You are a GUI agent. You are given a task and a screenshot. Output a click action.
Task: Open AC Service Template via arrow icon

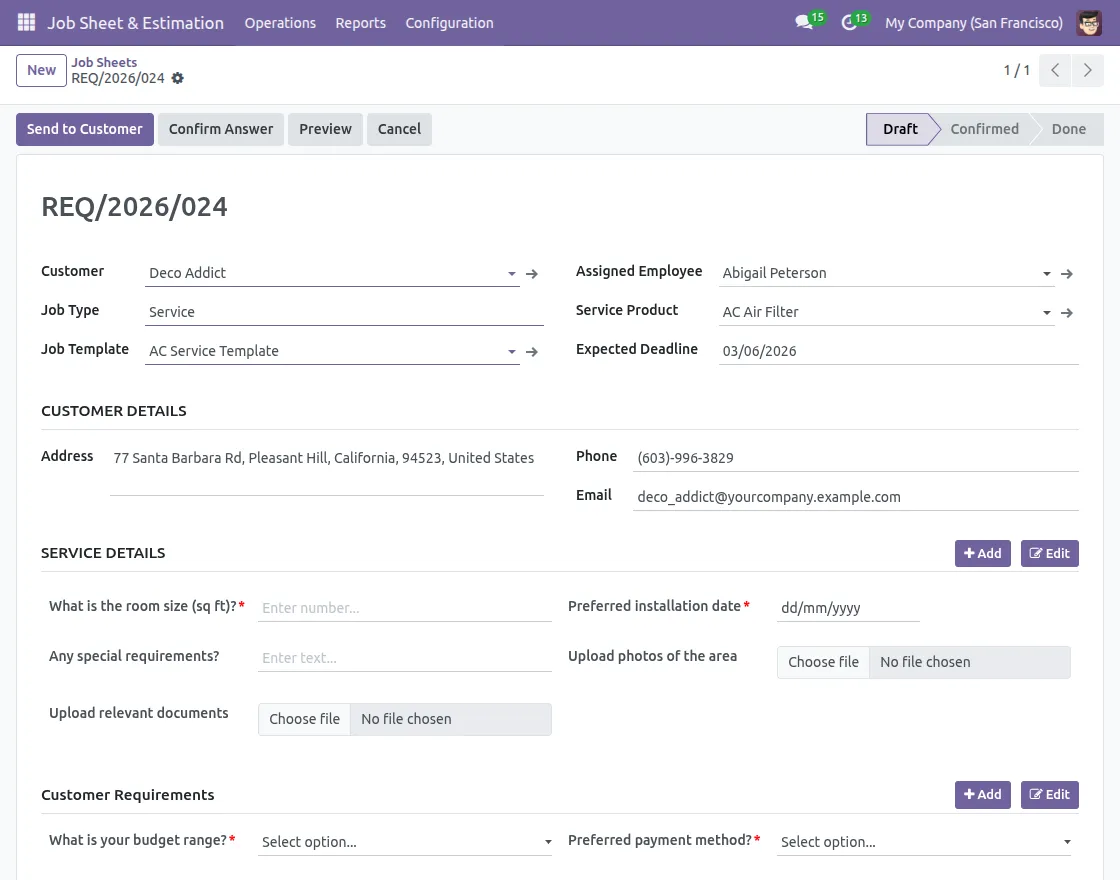pos(532,351)
